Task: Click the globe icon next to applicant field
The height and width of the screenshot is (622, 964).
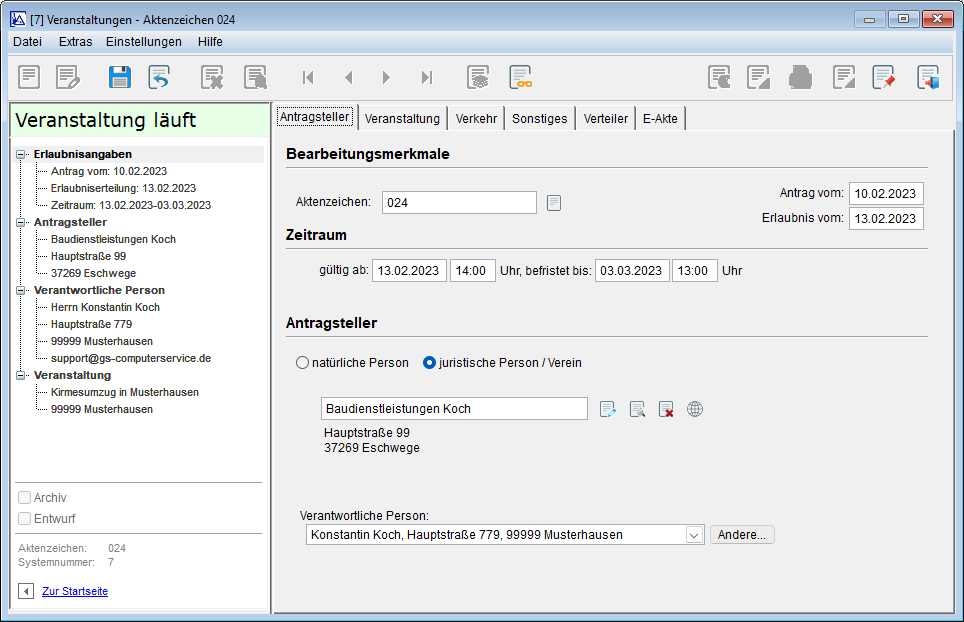Action: pyautogui.click(x=695, y=409)
